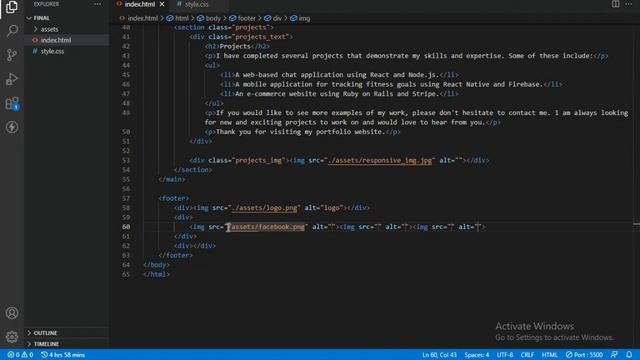Click line number 65
This screenshot has height=360, width=640.
click(126, 274)
